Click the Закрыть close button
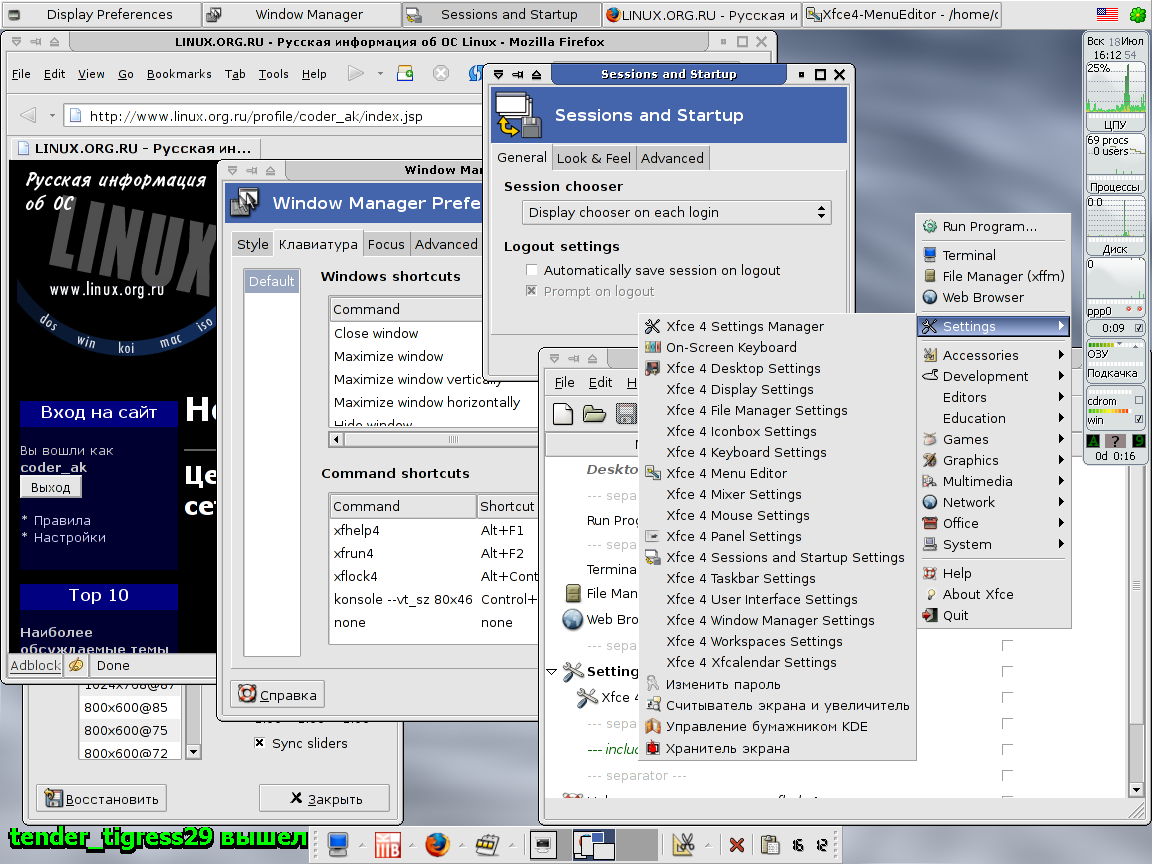Viewport: 1152px width, 864px height. [324, 799]
